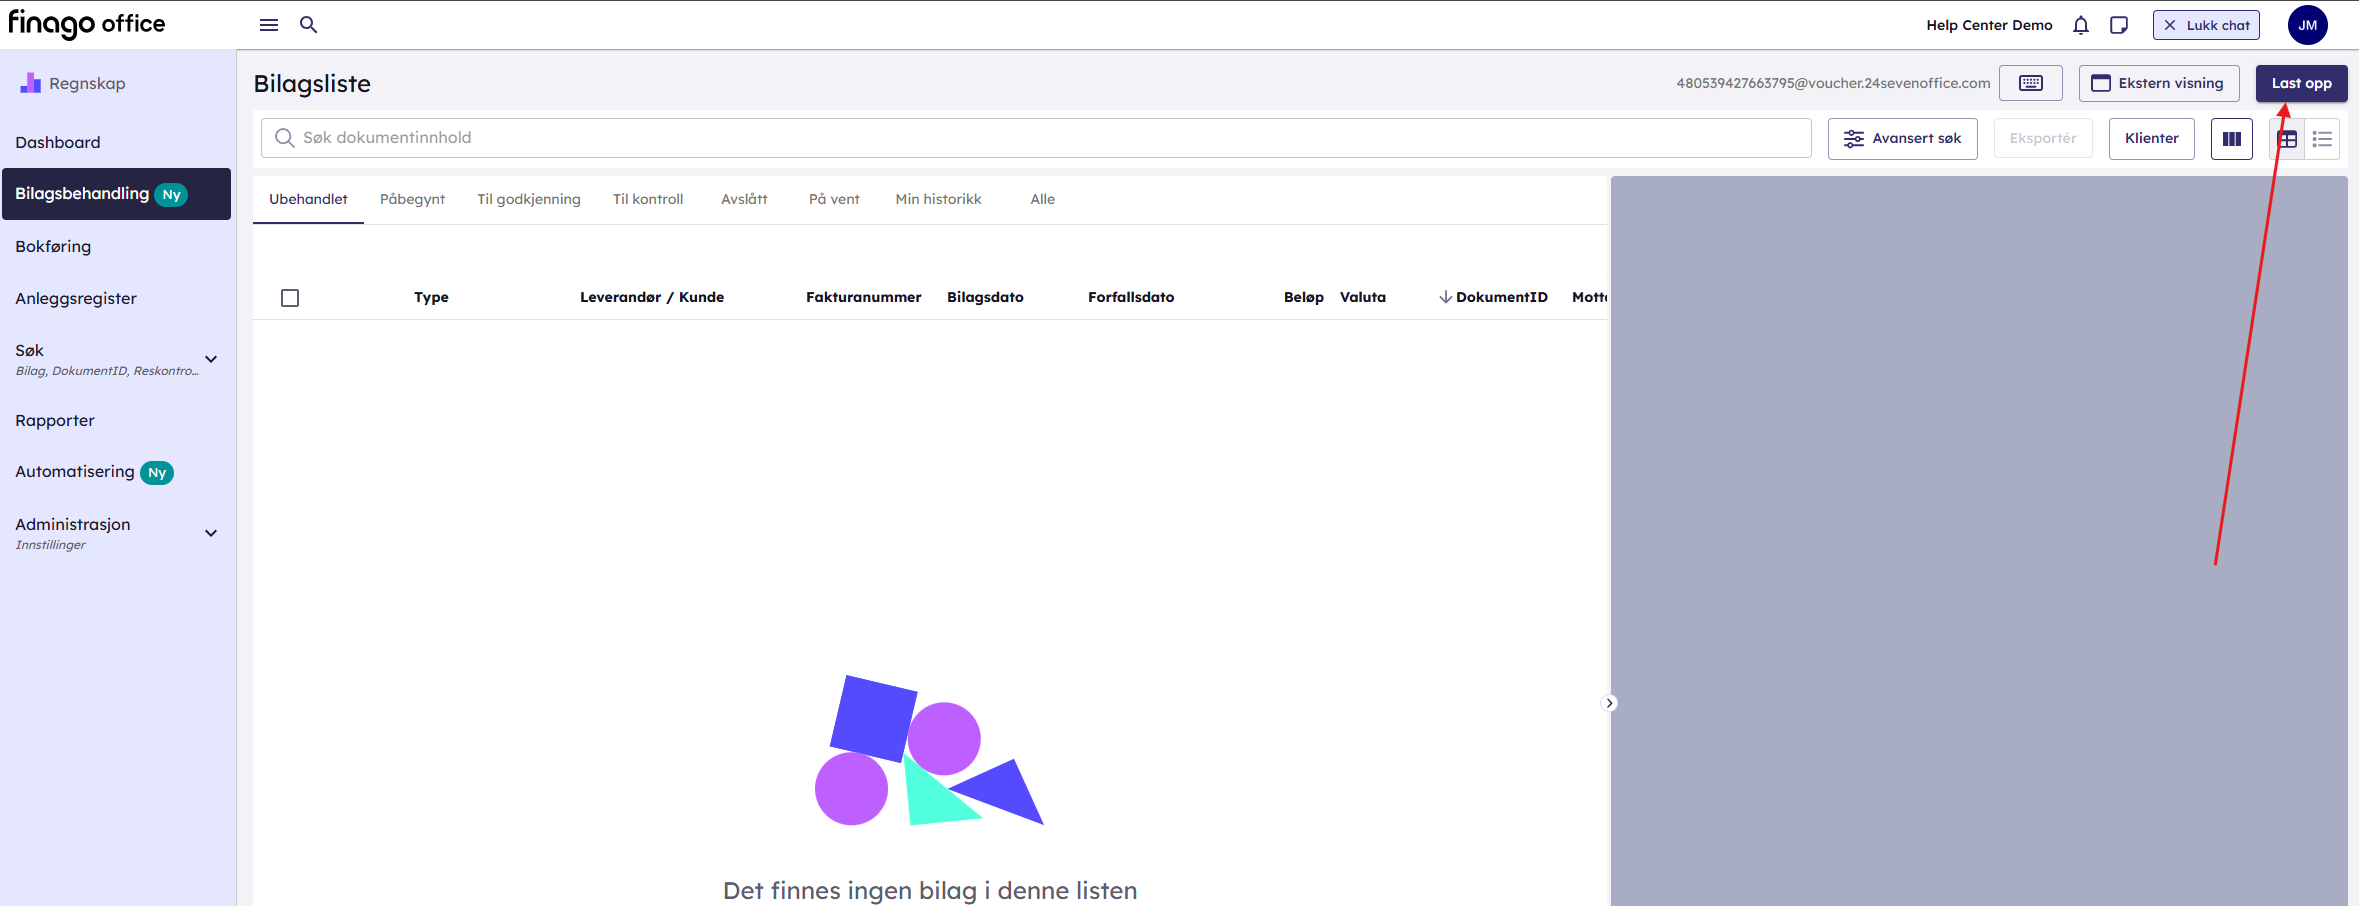This screenshot has width=2359, height=906.
Task: Collapse the preview panel with the chevron handle
Action: 1609,703
